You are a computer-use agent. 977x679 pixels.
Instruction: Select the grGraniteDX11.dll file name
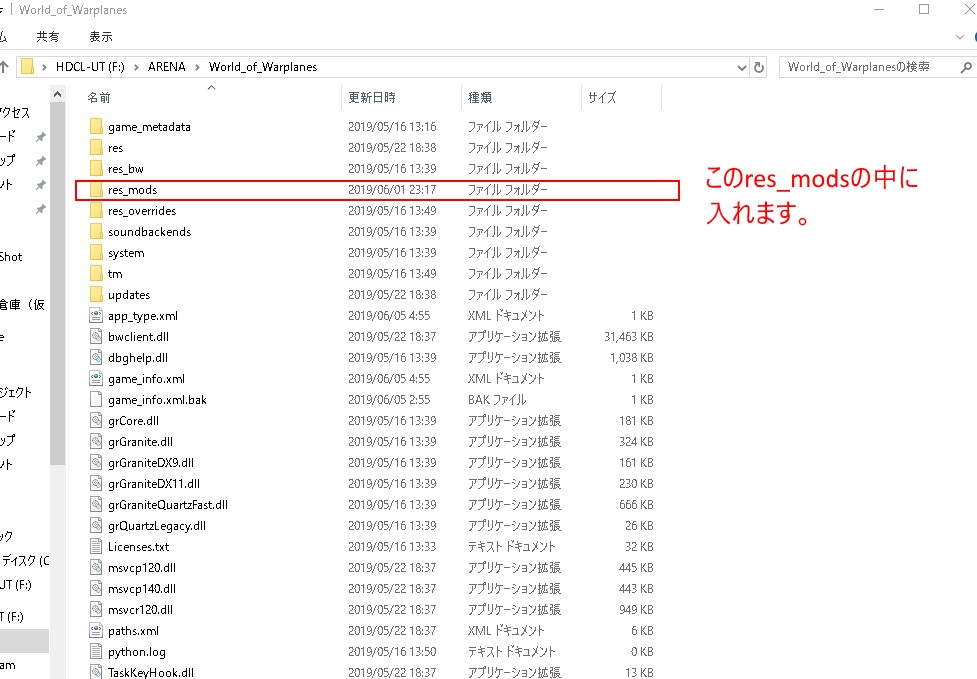click(154, 483)
